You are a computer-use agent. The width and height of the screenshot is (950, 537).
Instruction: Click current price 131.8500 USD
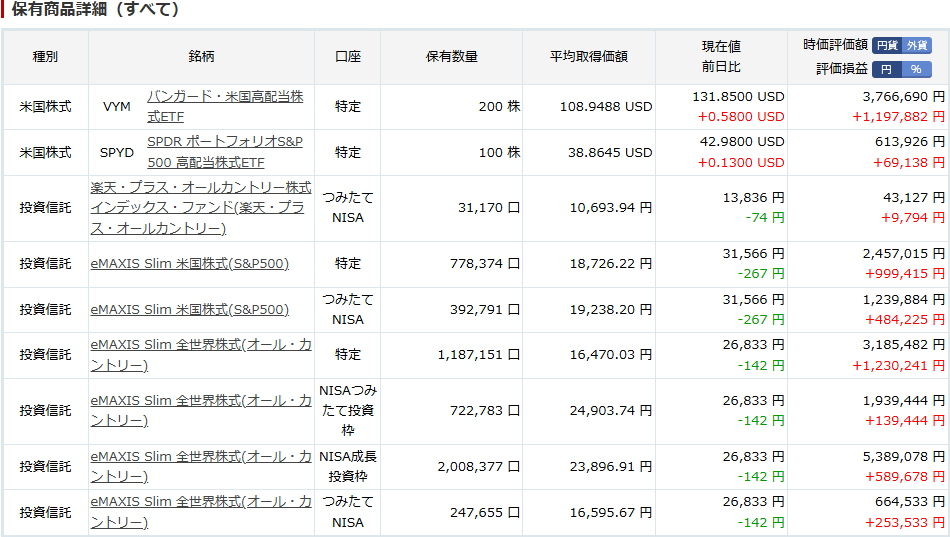coord(739,97)
